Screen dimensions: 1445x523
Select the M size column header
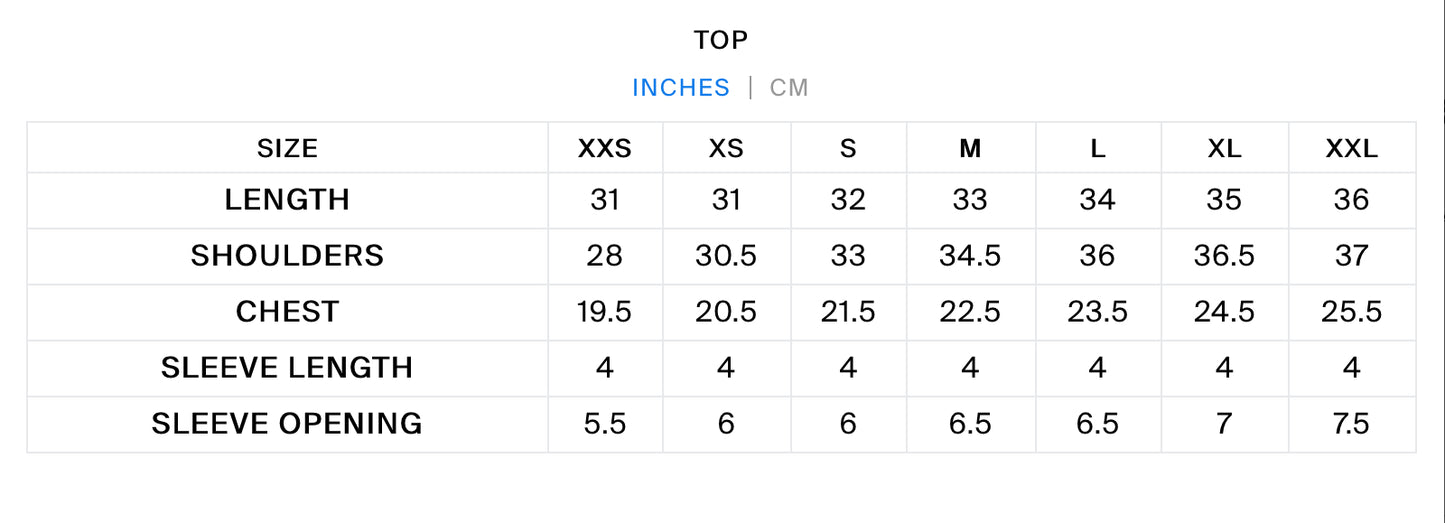pyautogui.click(x=970, y=149)
